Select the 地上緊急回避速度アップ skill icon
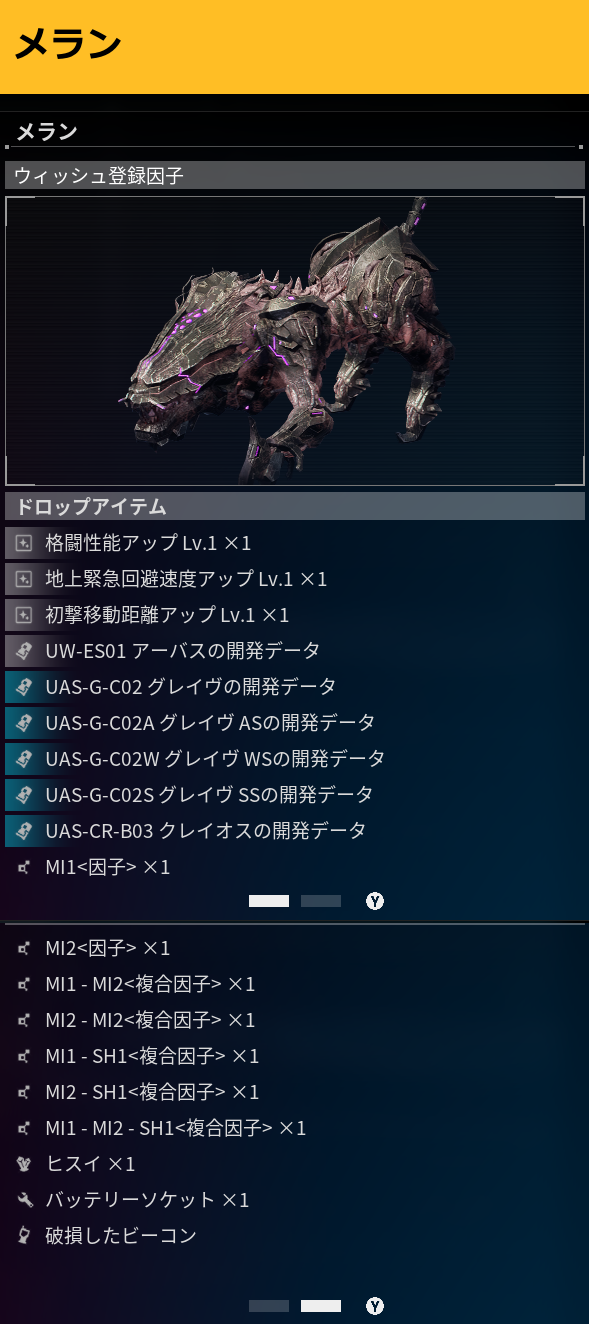 [x=22, y=579]
